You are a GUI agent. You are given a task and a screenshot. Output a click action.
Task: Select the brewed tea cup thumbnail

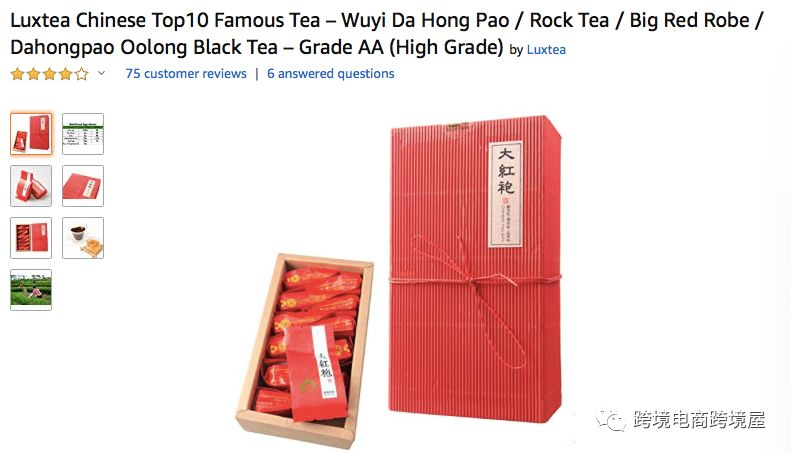click(x=83, y=238)
